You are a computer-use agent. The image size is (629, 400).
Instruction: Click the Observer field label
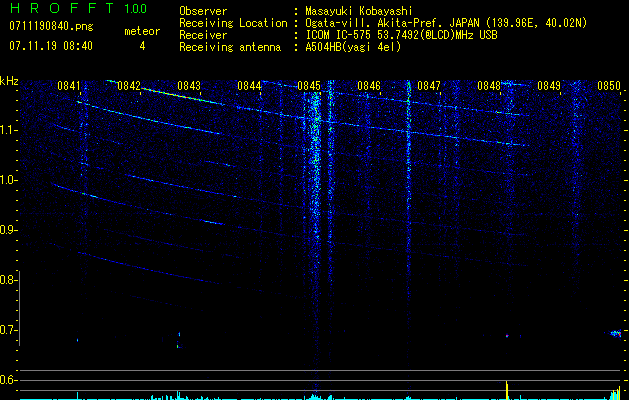[x=203, y=12]
